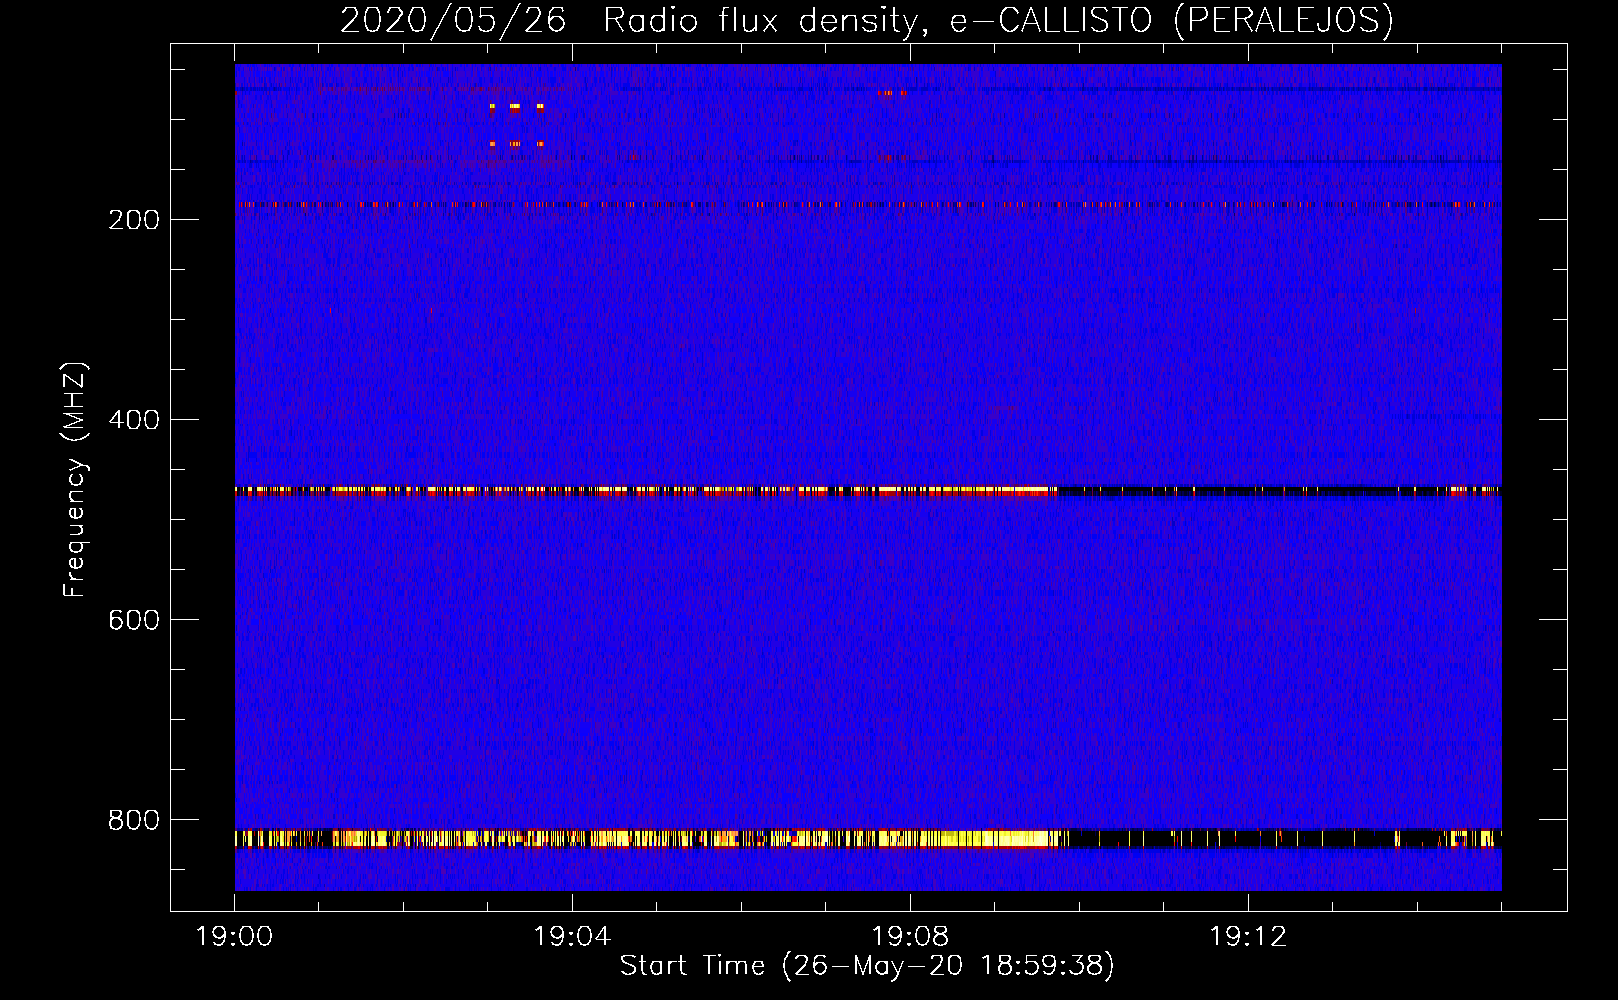The height and width of the screenshot is (1000, 1618).
Task: Click the '600' frequency tick label
Action: tap(134, 620)
